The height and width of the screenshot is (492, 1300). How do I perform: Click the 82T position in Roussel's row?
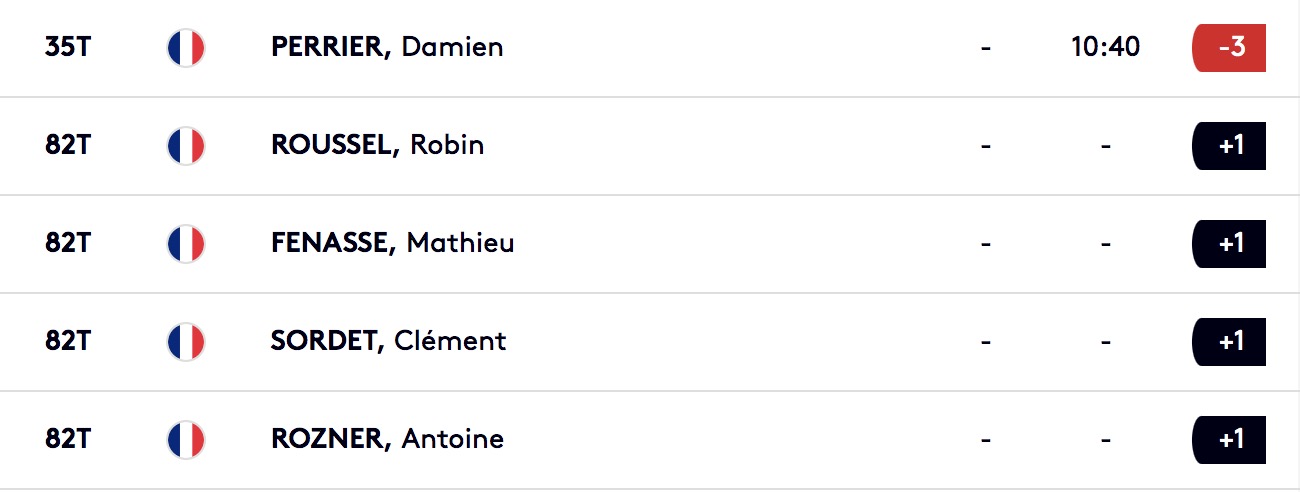pos(68,145)
